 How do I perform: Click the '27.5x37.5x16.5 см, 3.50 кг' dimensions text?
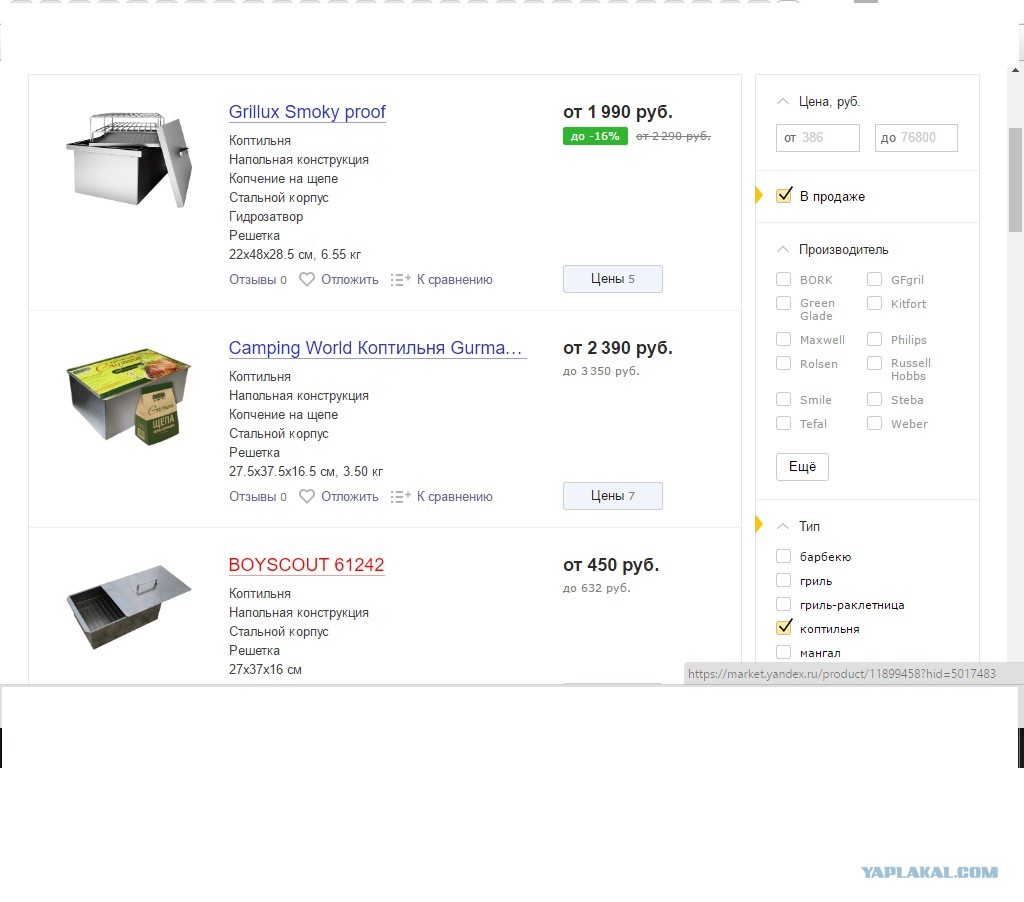click(x=306, y=471)
